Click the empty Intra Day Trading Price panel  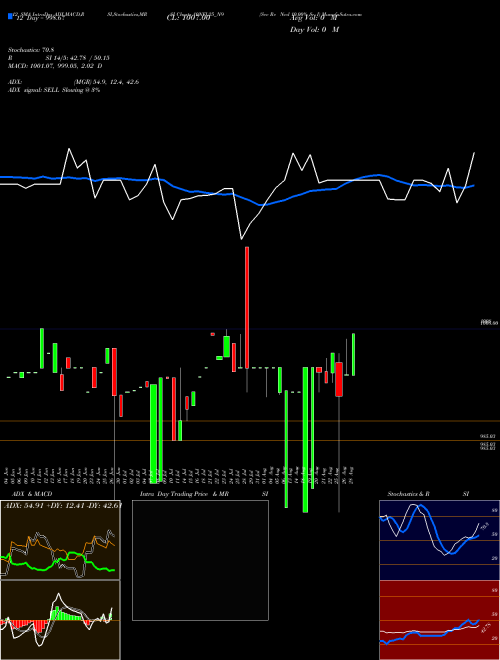(200, 560)
